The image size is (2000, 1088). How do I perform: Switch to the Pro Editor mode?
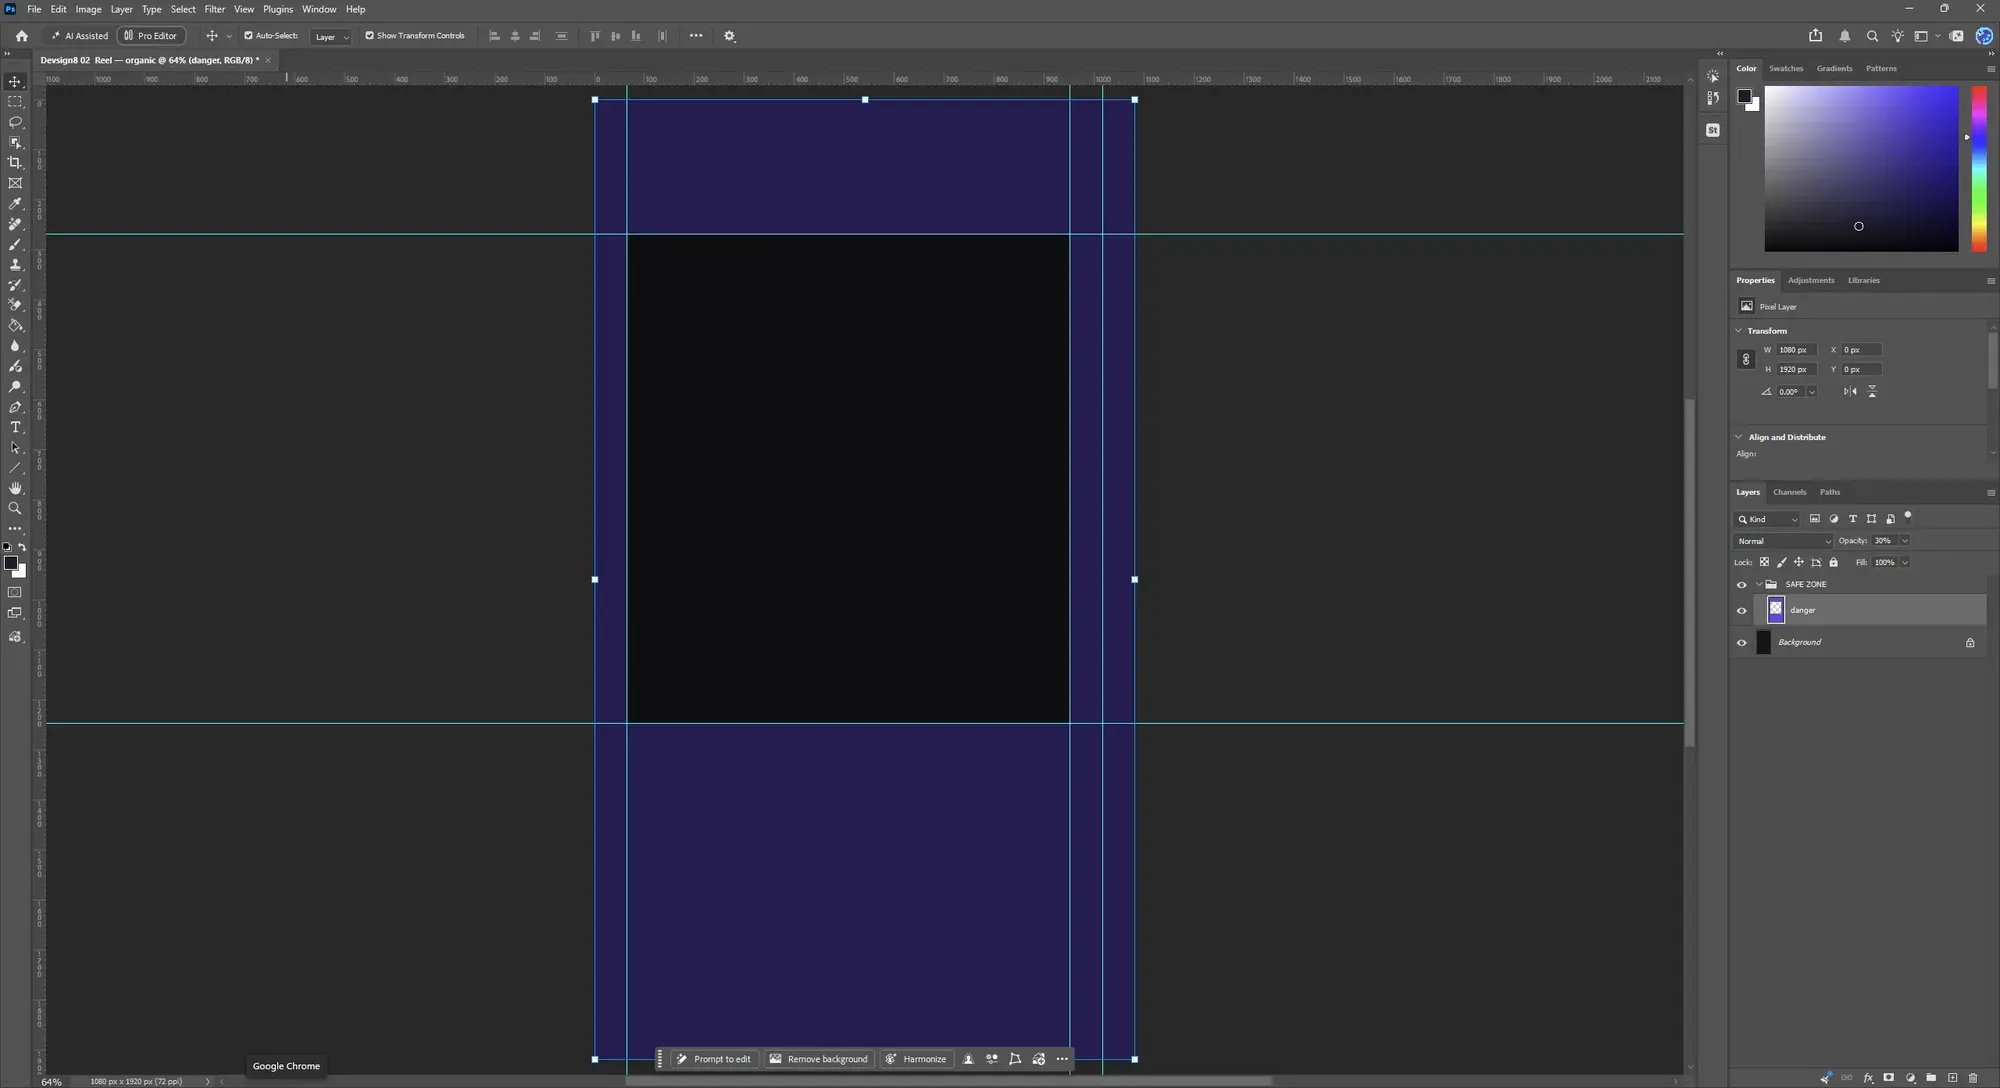151,36
